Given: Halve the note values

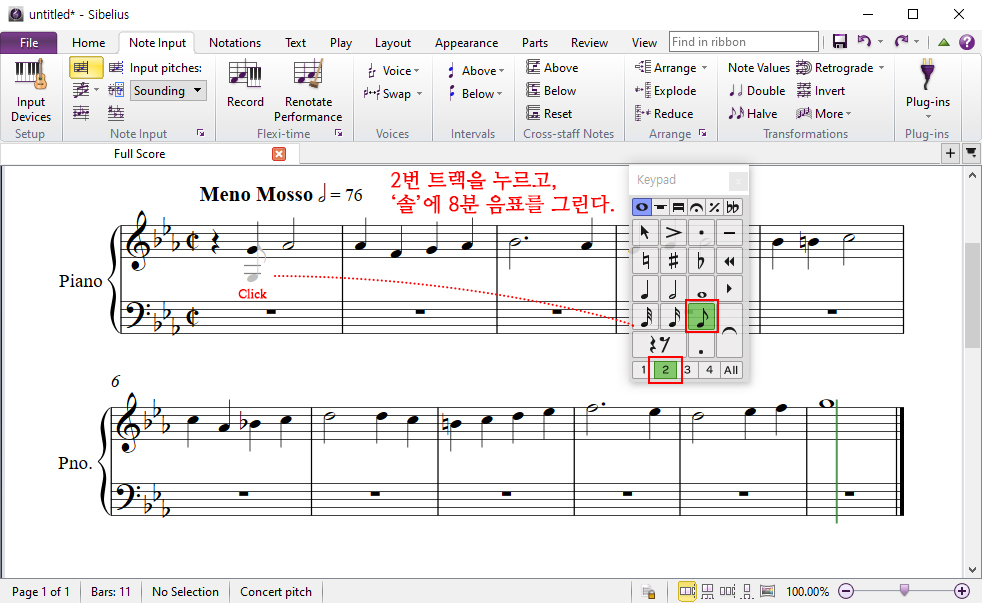Looking at the screenshot, I should [753, 114].
